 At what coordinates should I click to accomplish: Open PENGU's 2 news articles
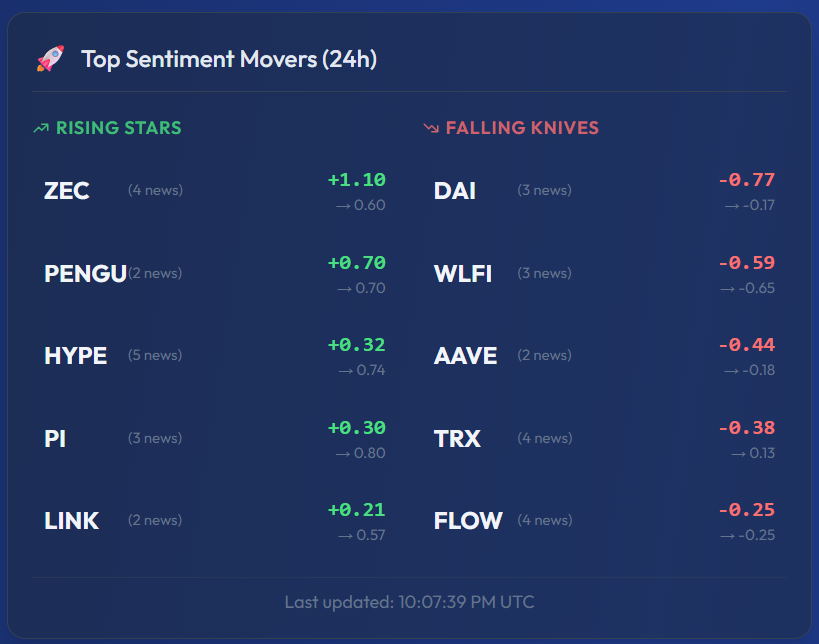(154, 273)
